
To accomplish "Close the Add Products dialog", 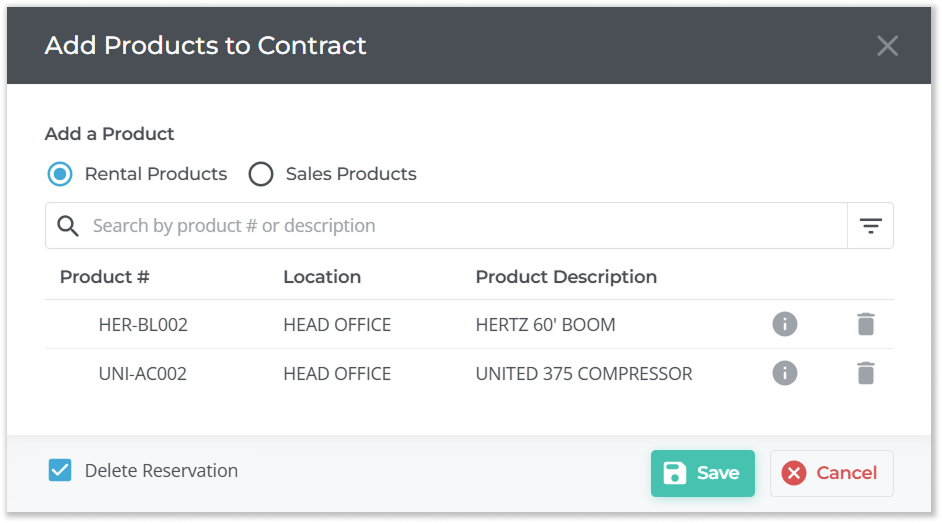I will pyautogui.click(x=887, y=46).
